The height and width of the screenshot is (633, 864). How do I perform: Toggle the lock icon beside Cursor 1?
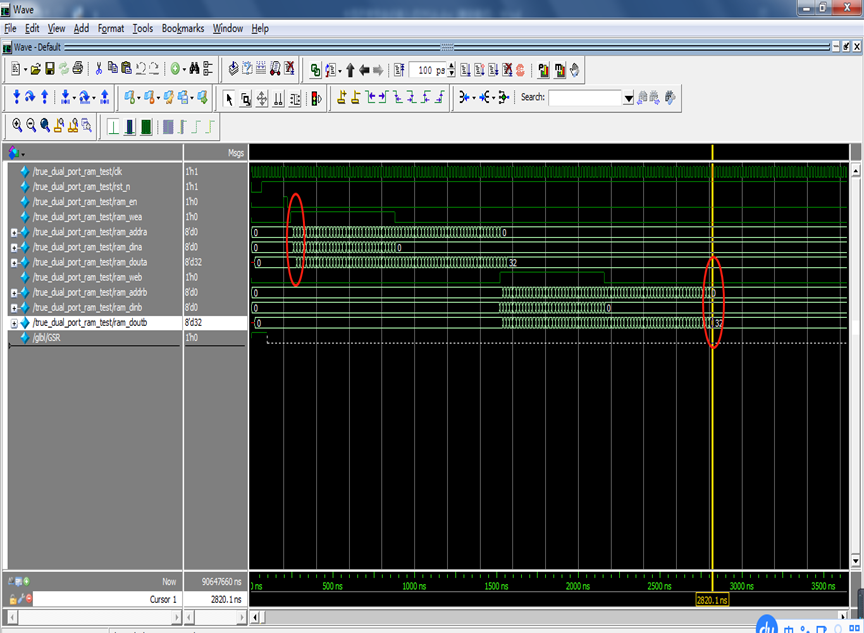point(13,599)
